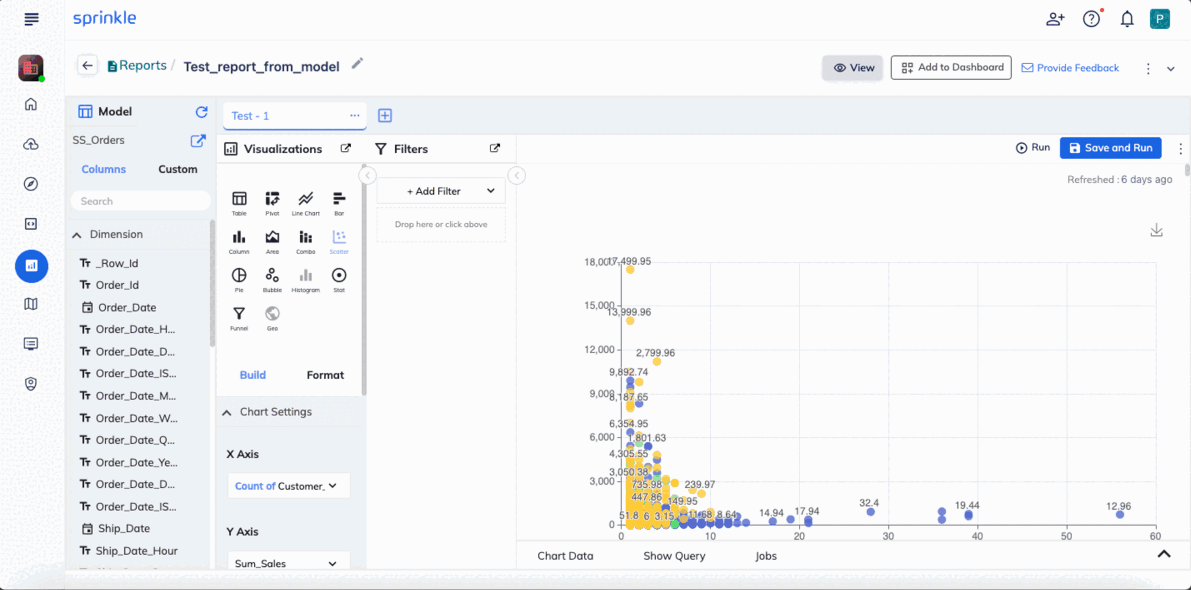Screen dimensions: 1191x590
Task: Open SS_Orders model in new window
Action: 197,140
